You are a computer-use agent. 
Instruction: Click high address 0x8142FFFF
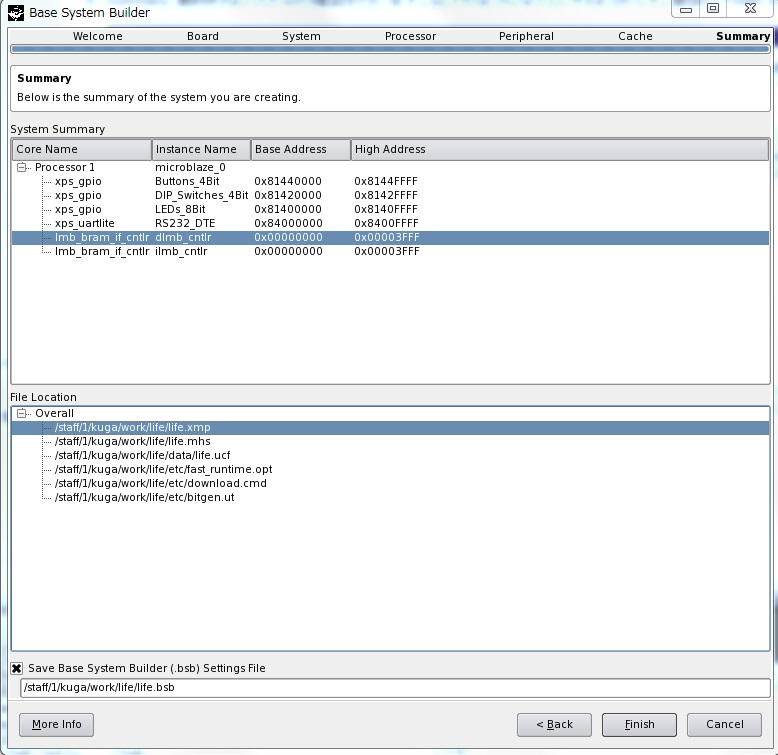coord(386,195)
